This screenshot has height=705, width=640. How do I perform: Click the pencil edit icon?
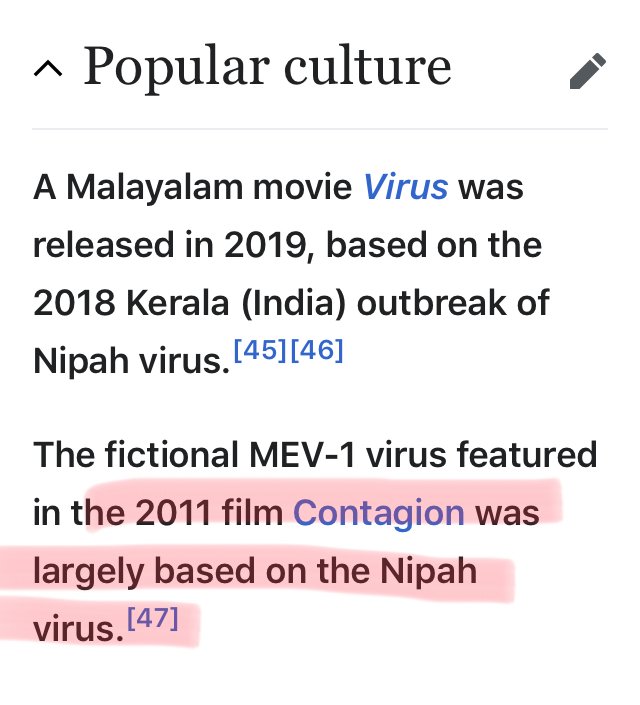(x=587, y=71)
